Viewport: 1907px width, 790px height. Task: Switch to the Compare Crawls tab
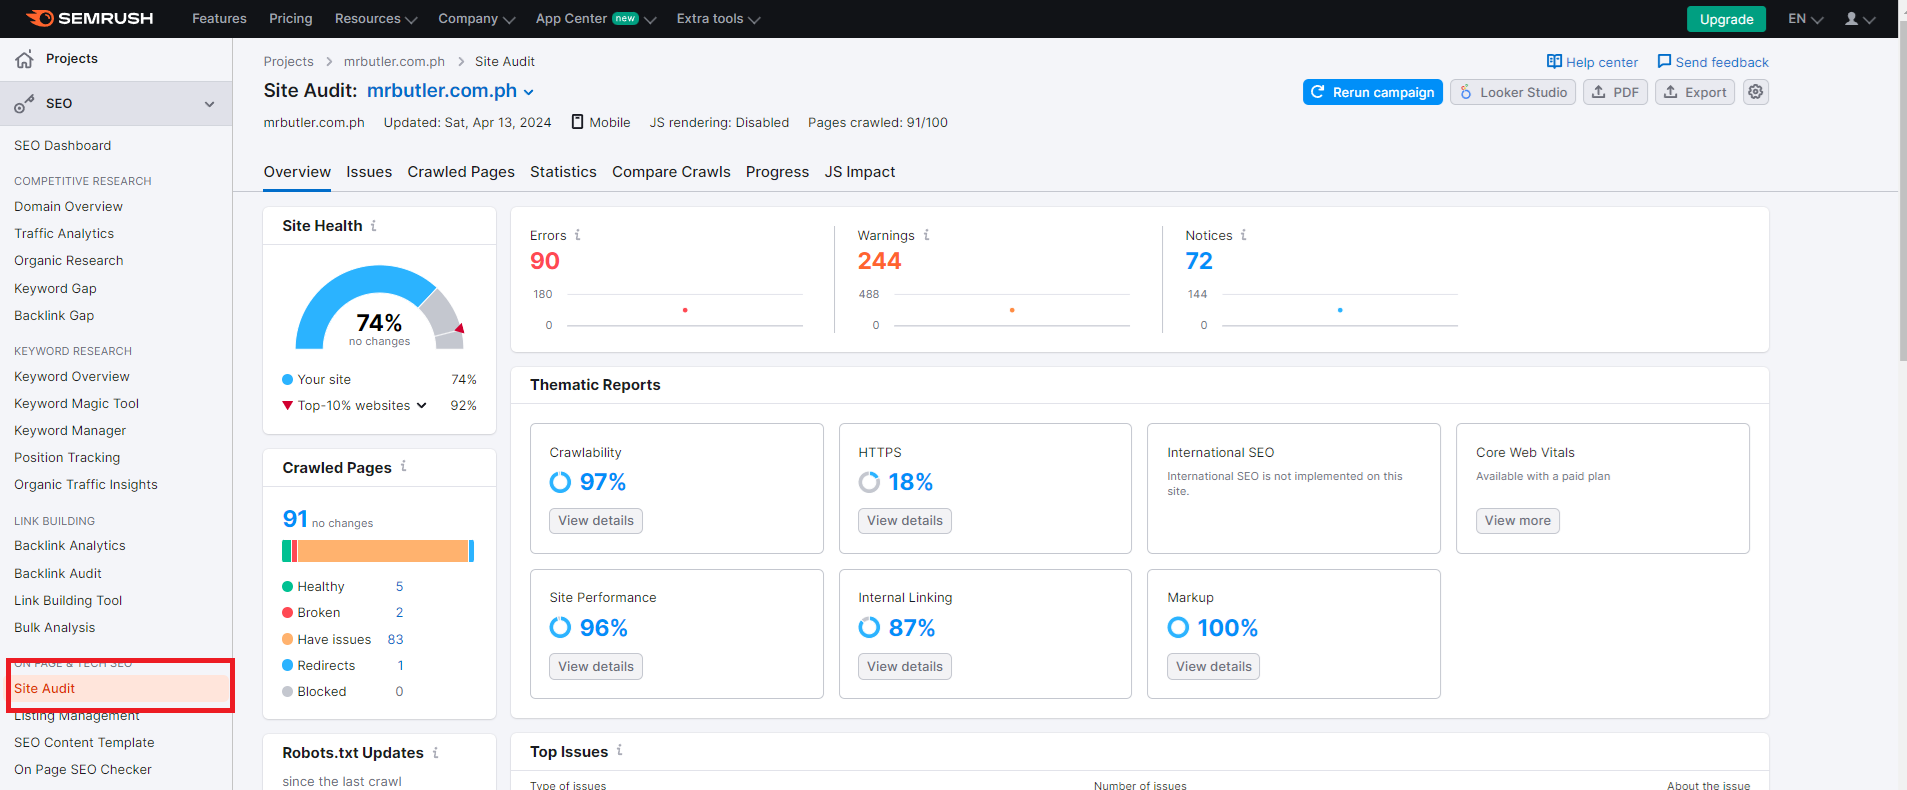click(671, 172)
